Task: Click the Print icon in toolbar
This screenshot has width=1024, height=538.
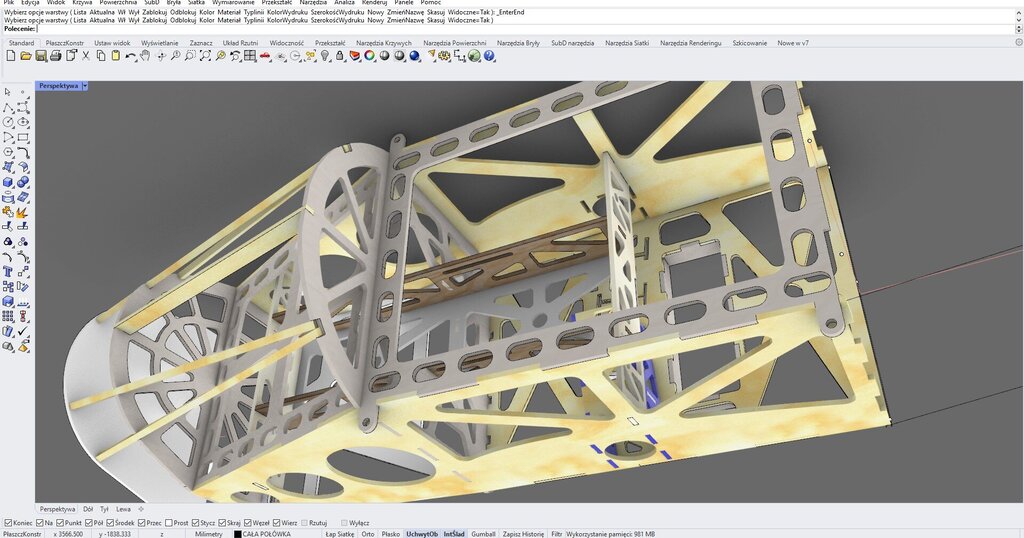Action: 56,56
